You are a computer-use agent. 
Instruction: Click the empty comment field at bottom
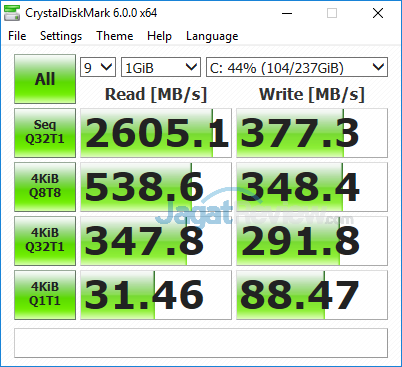point(201,343)
